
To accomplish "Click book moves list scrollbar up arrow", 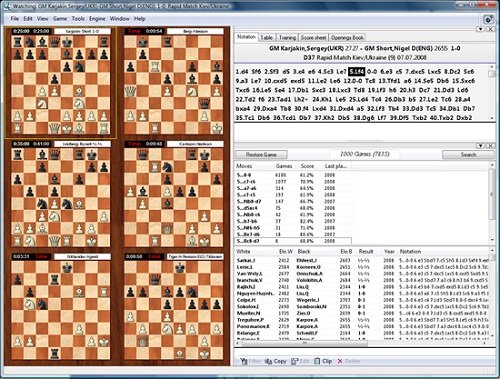I will point(492,165).
